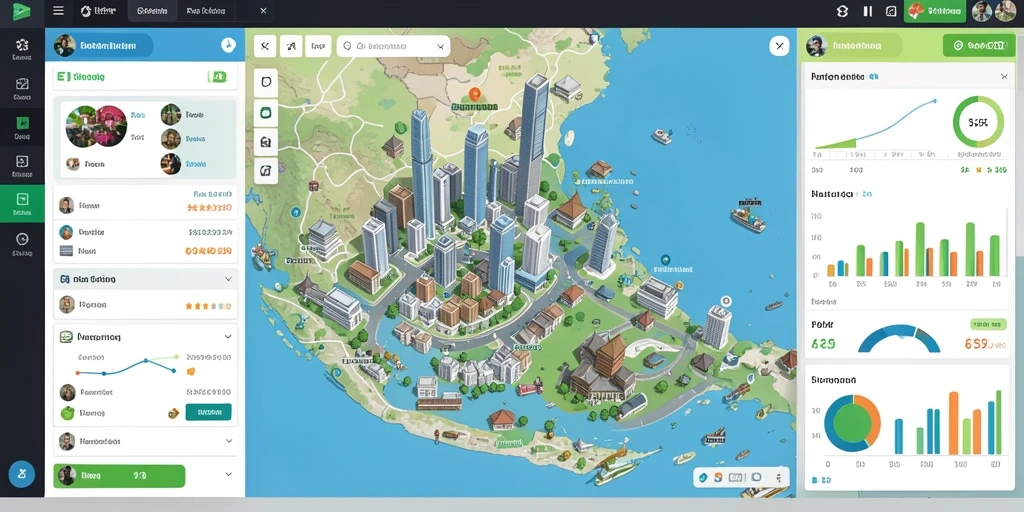Close the first right panel card with X

(x=1004, y=77)
